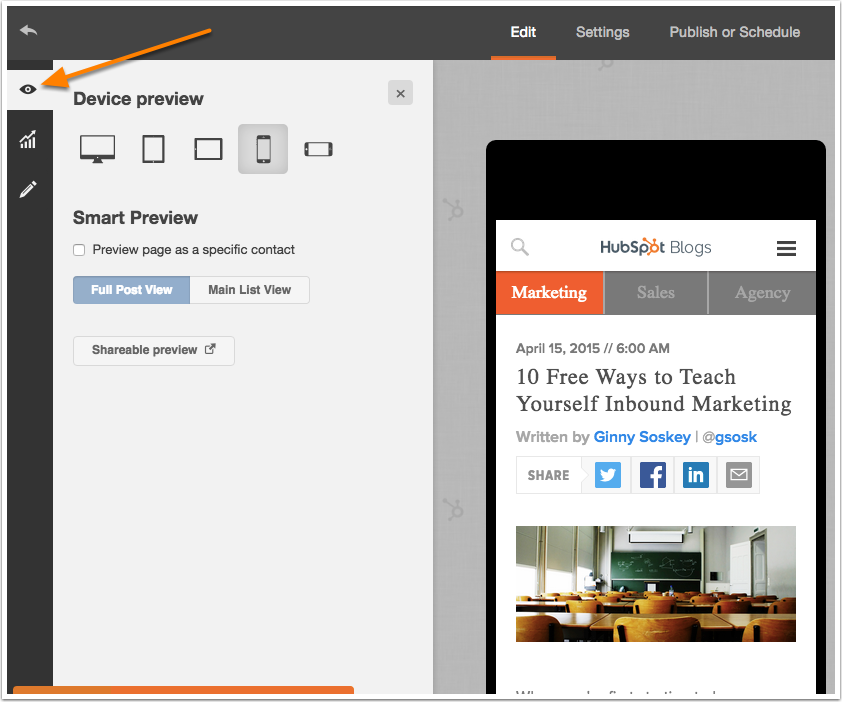The width and height of the screenshot is (842, 702).
Task: Go to the Edit tab
Action: click(523, 32)
